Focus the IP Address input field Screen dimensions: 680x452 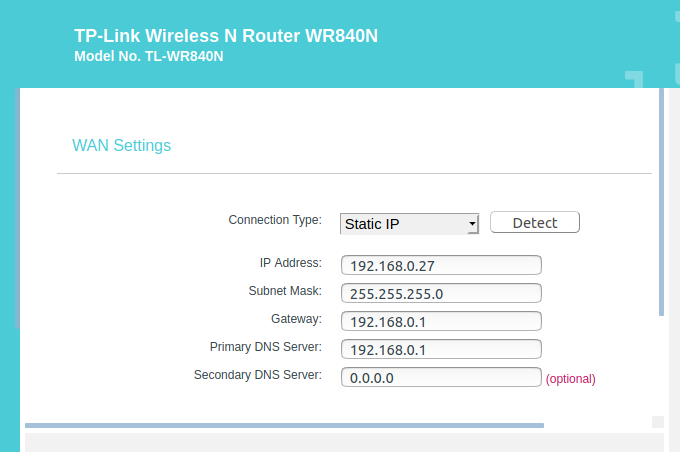pyautogui.click(x=441, y=265)
